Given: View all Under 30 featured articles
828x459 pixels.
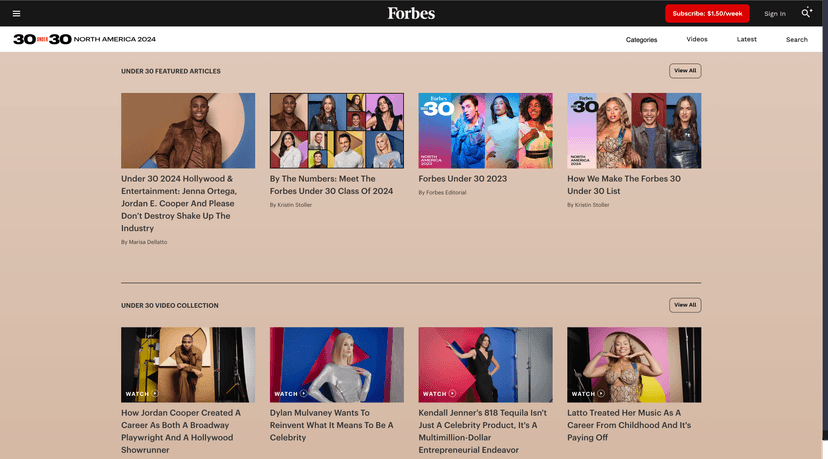Looking at the screenshot, I should (x=685, y=71).
